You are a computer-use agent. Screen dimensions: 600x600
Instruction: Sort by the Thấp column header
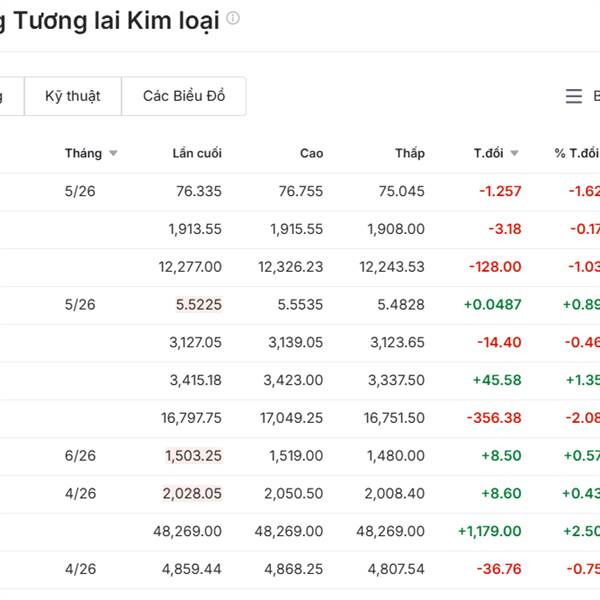[410, 153]
